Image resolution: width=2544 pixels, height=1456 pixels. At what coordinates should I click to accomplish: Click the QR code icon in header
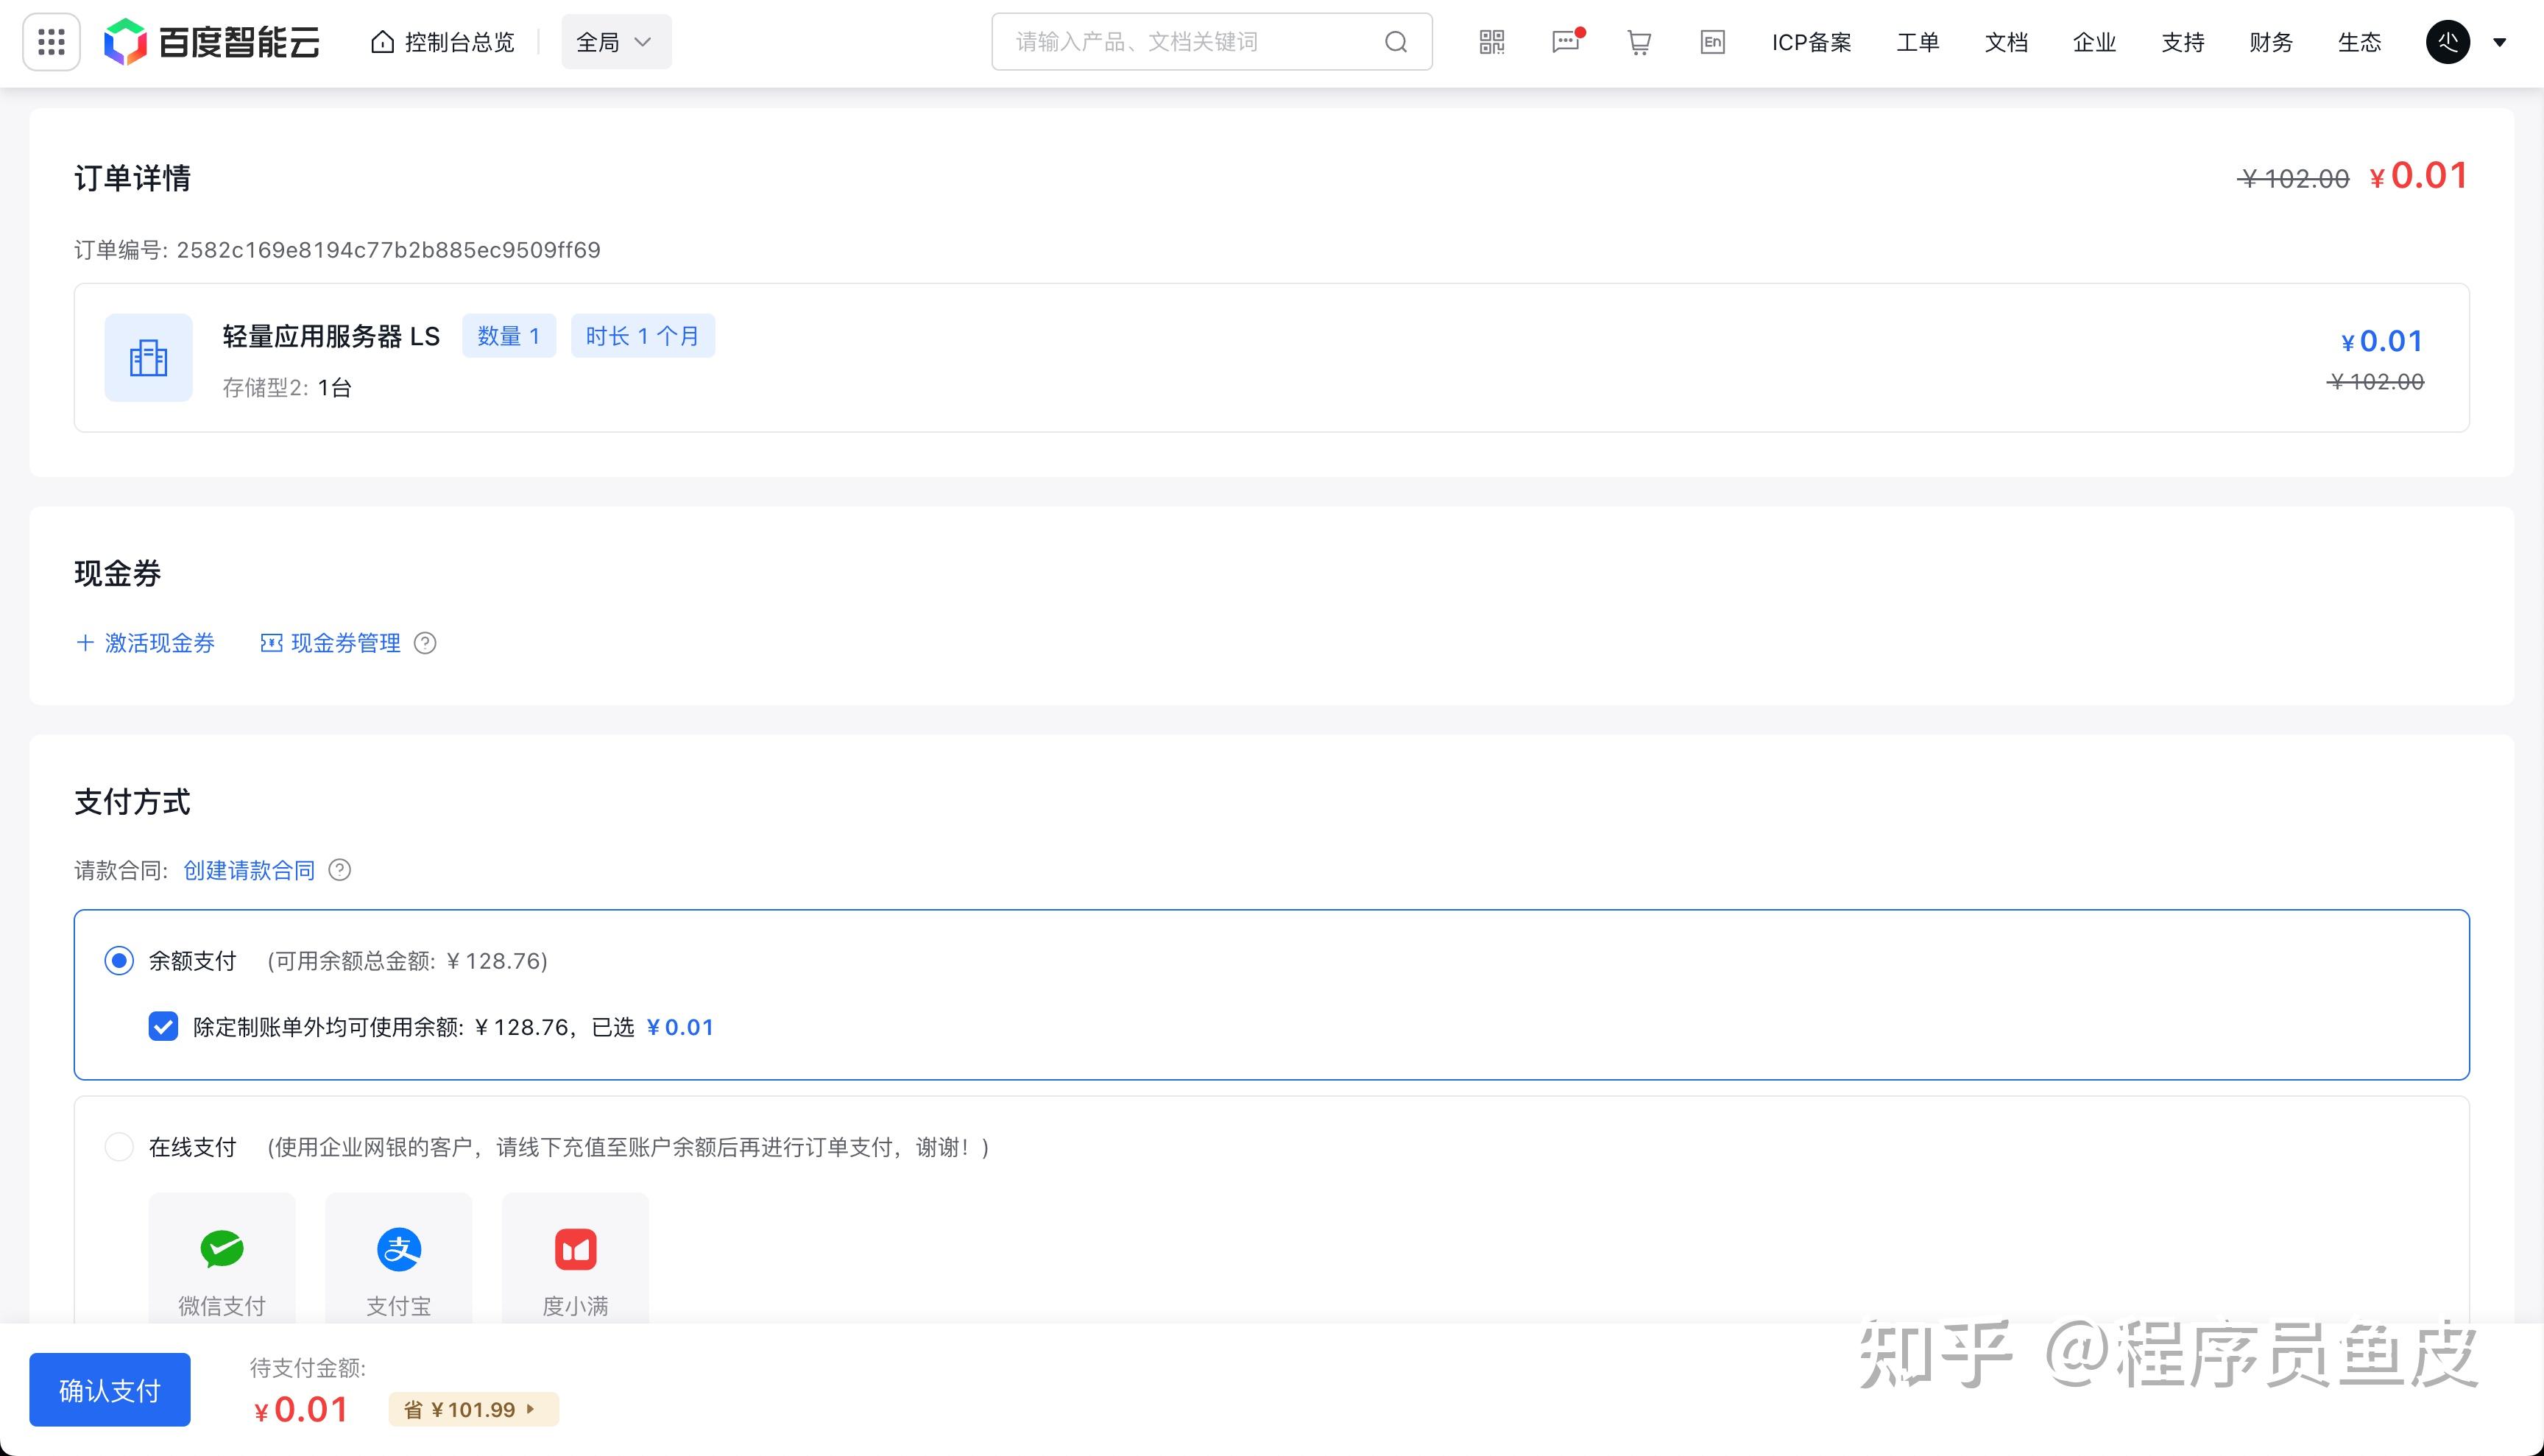pyautogui.click(x=1491, y=42)
